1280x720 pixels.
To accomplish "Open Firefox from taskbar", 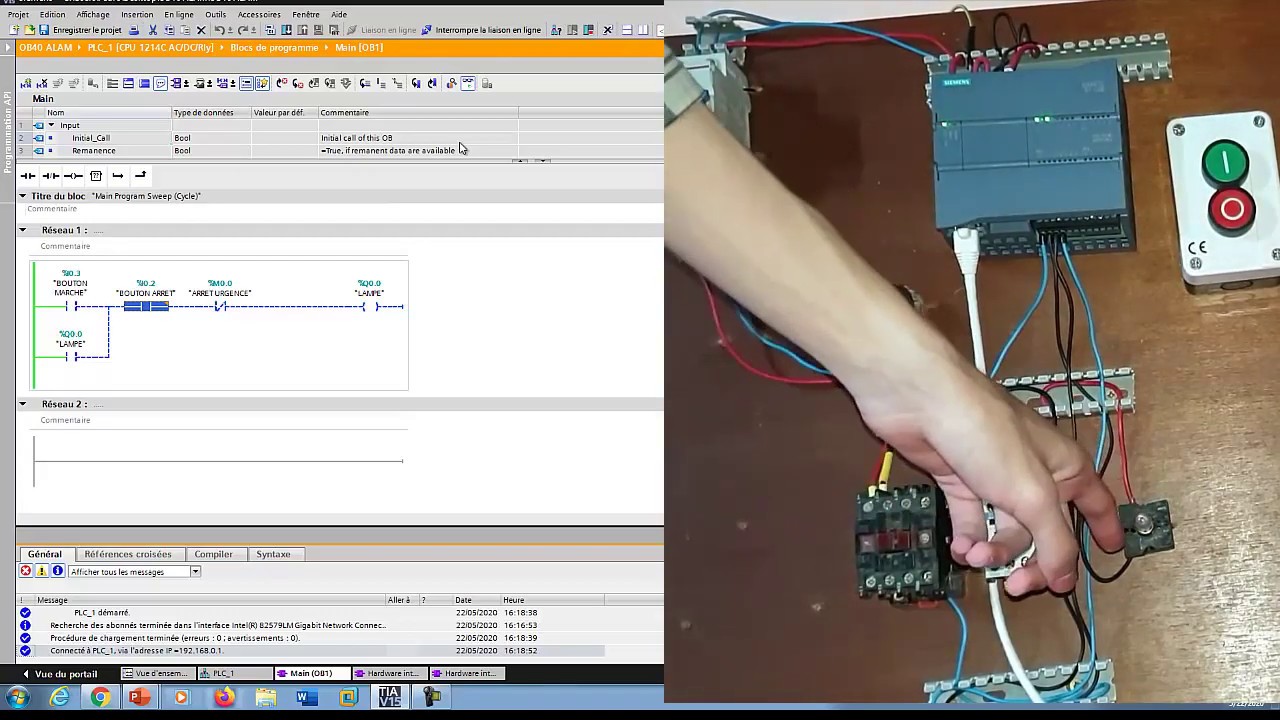I will point(224,697).
